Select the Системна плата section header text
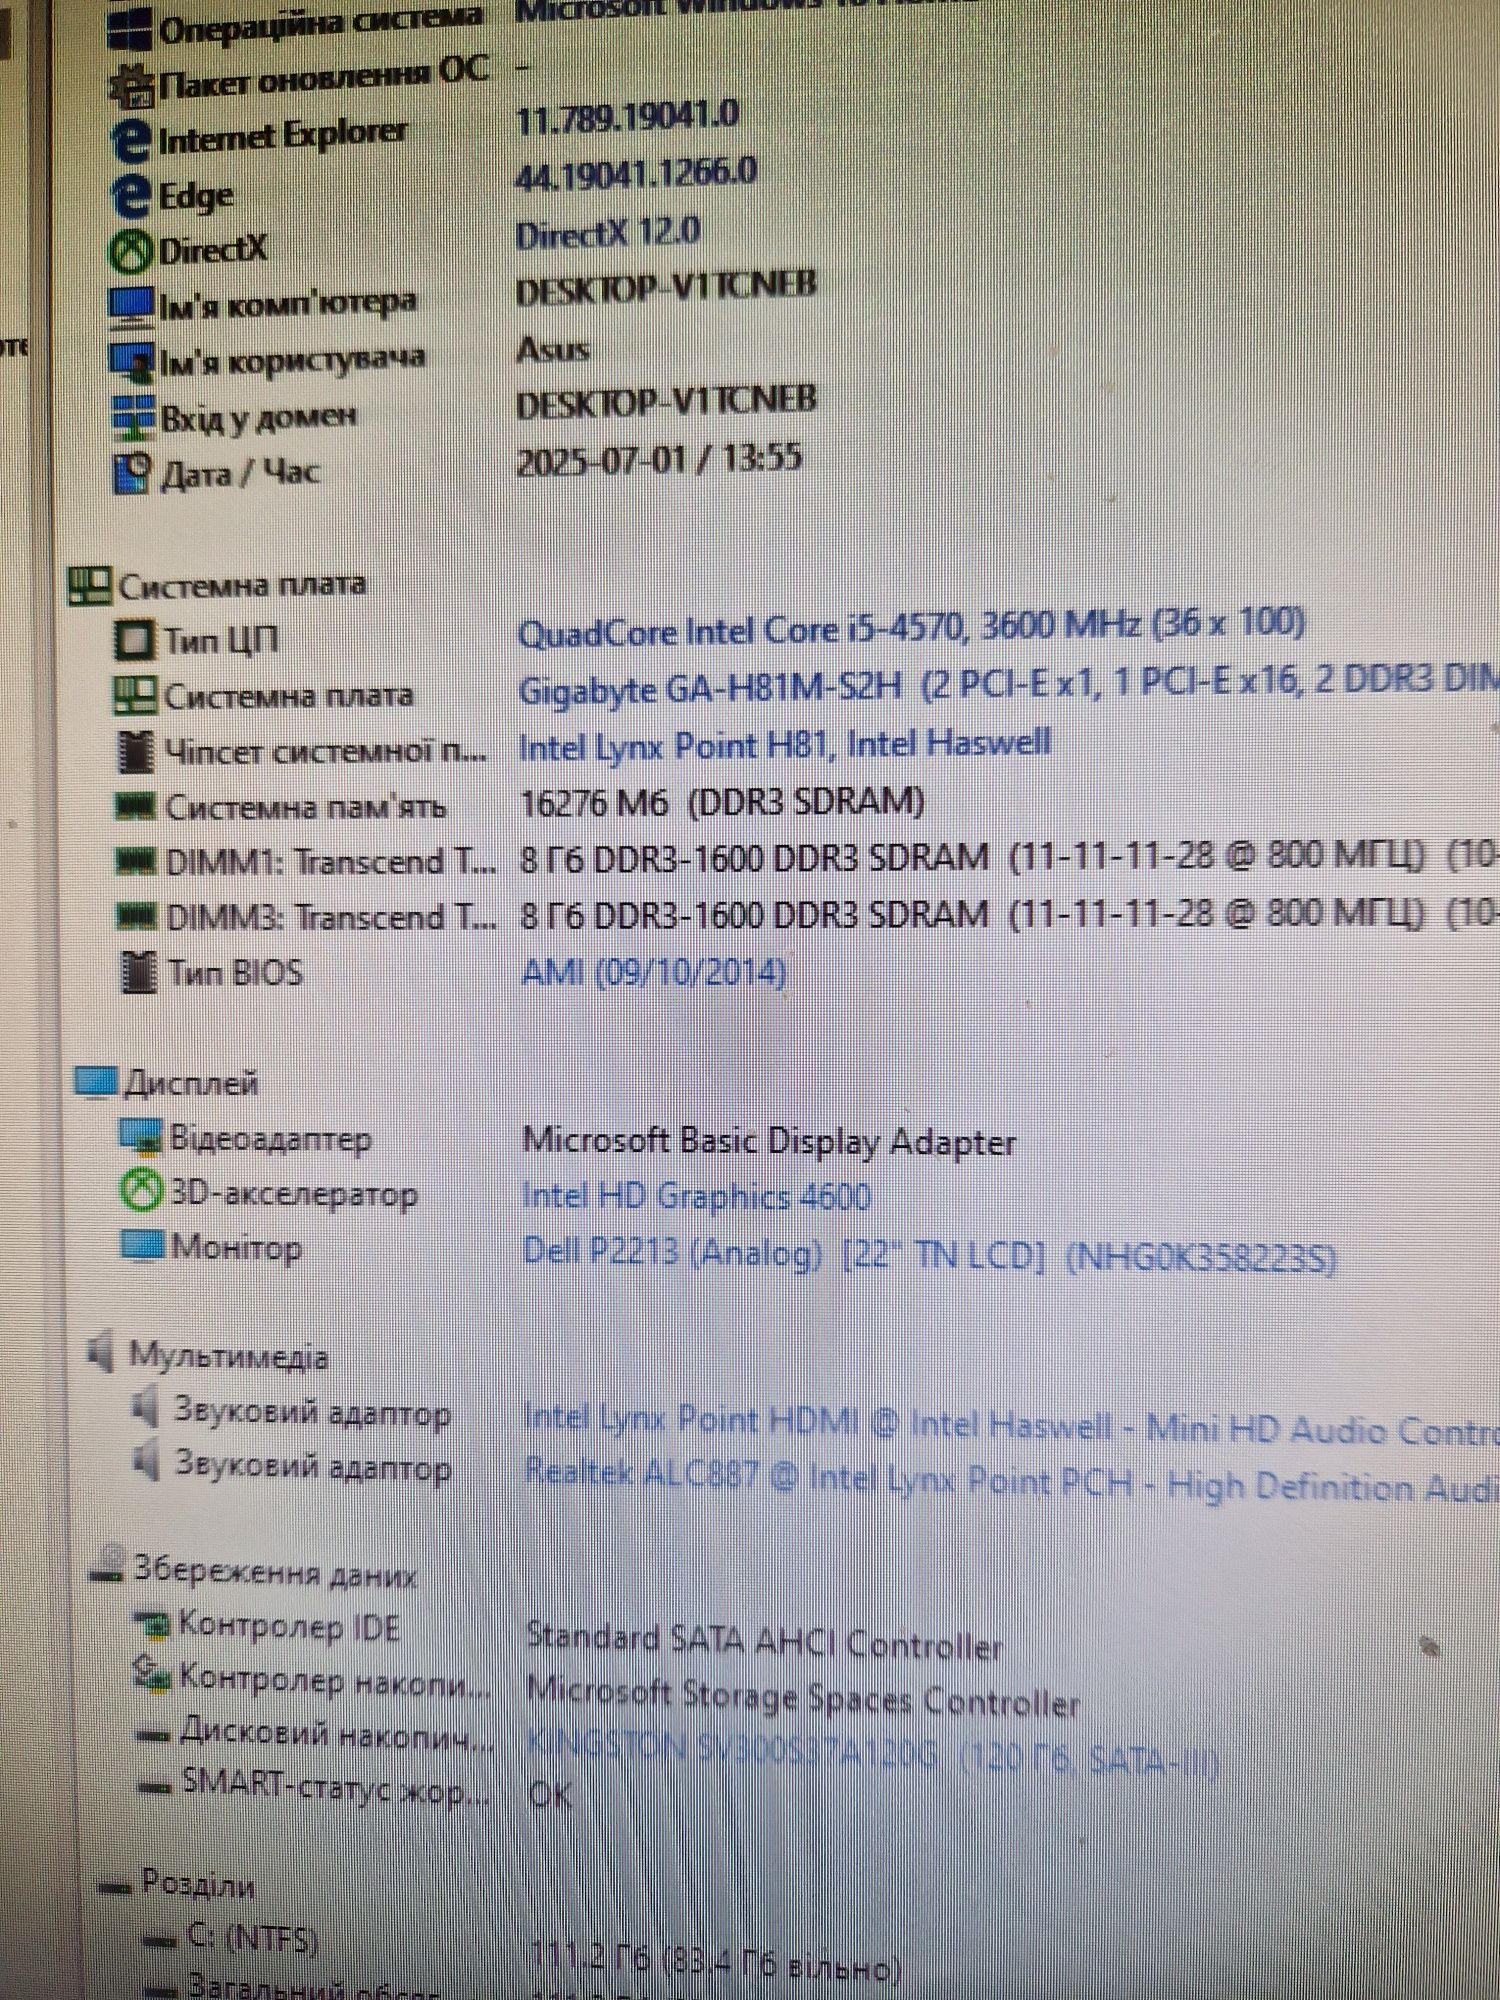Screen dimensions: 1500x2000 pyautogui.click(x=243, y=584)
